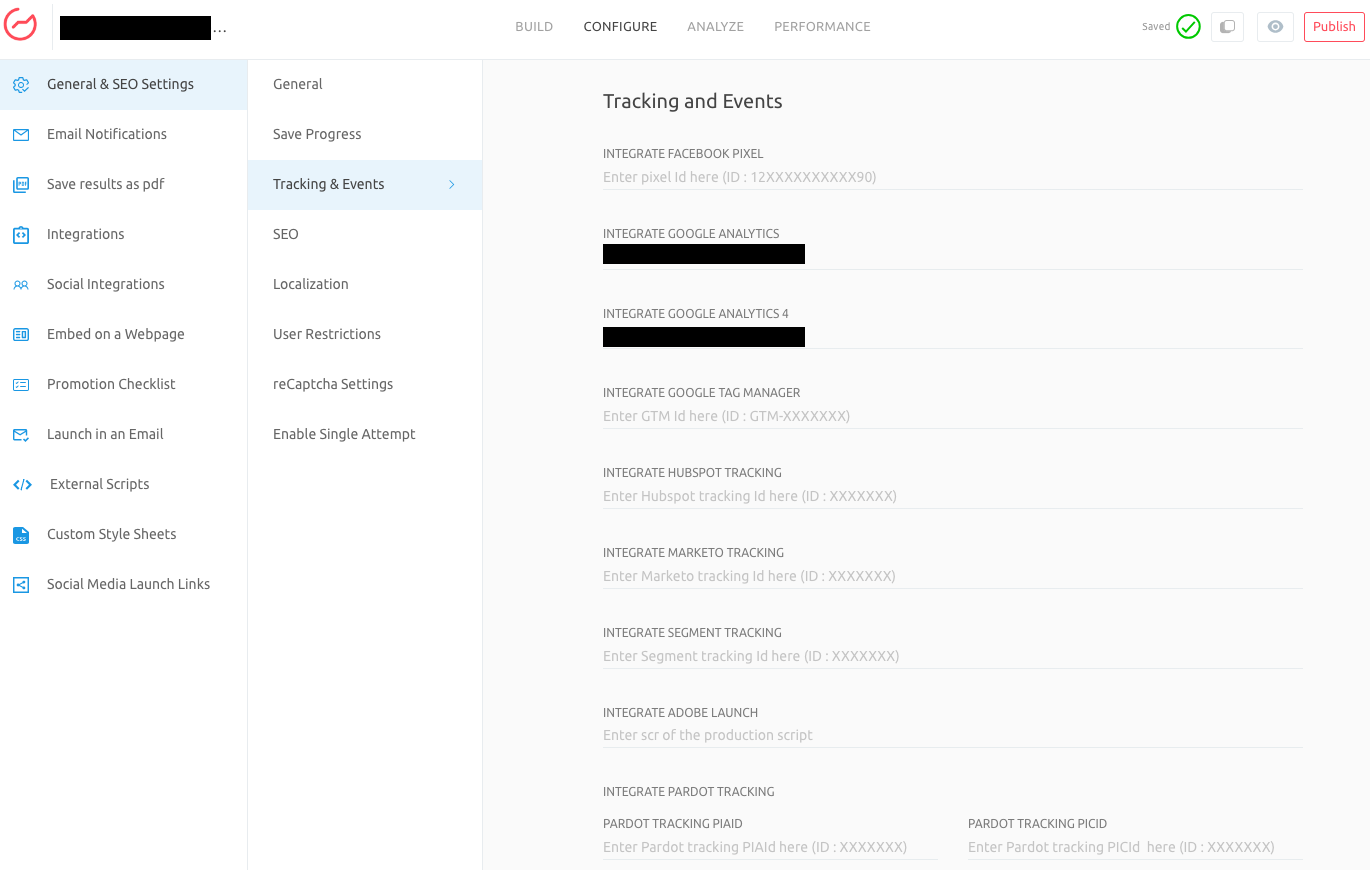The image size is (1370, 870).
Task: Open the ANALYZE tab
Action: click(715, 27)
